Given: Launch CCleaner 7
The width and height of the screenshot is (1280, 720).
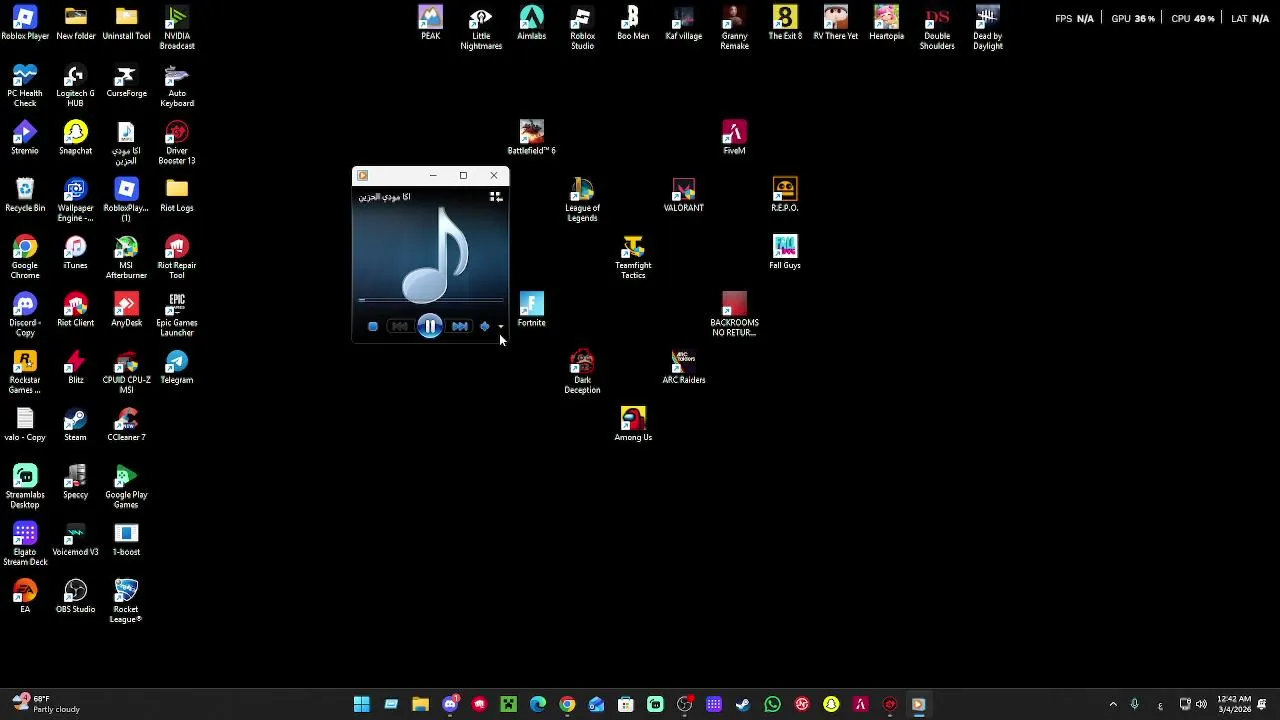Looking at the screenshot, I should point(126,425).
